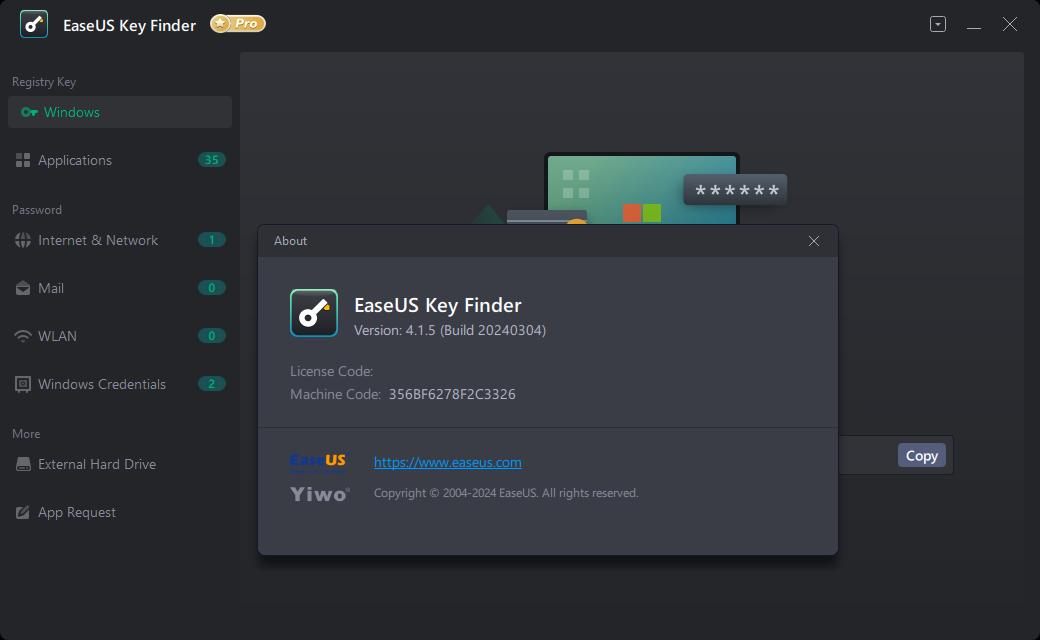1040x640 pixels.
Task: Open Internet & Network passwords
Action: tap(120, 240)
